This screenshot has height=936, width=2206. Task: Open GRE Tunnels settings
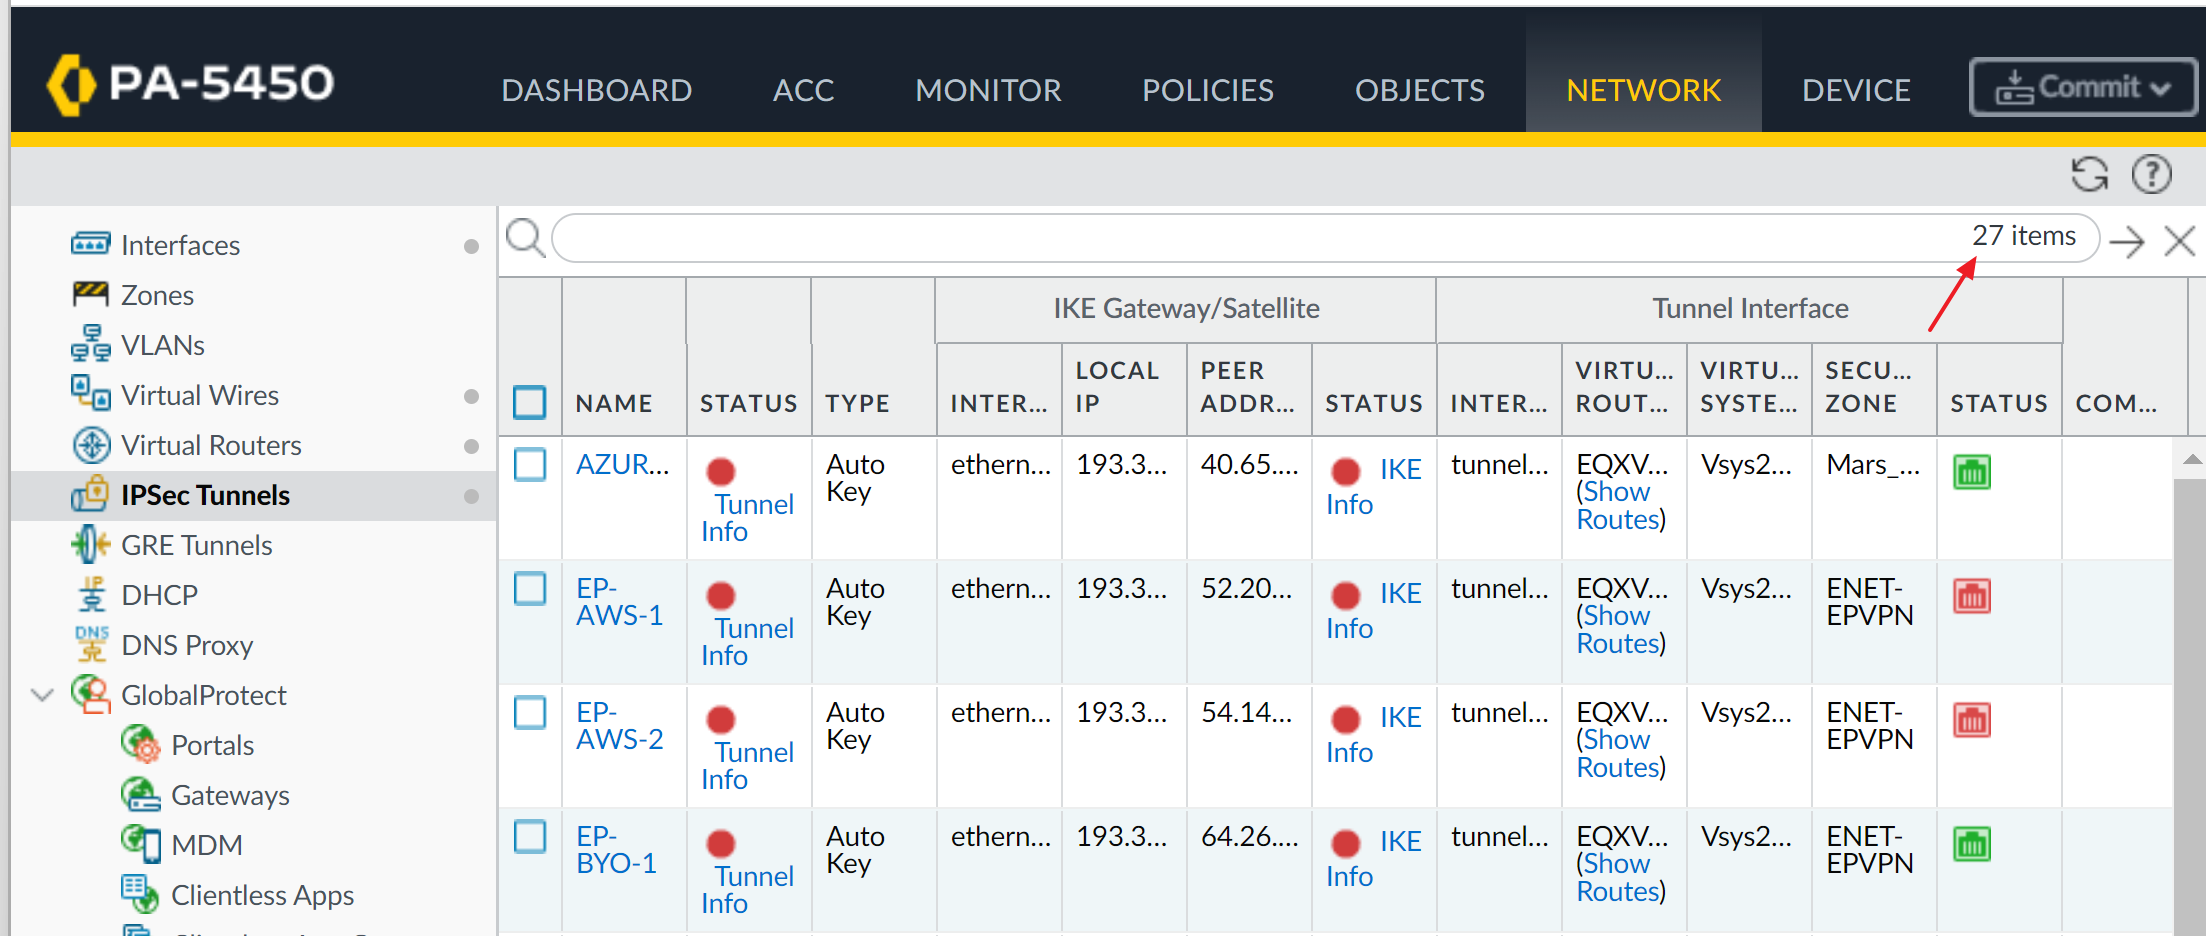[x=197, y=544]
